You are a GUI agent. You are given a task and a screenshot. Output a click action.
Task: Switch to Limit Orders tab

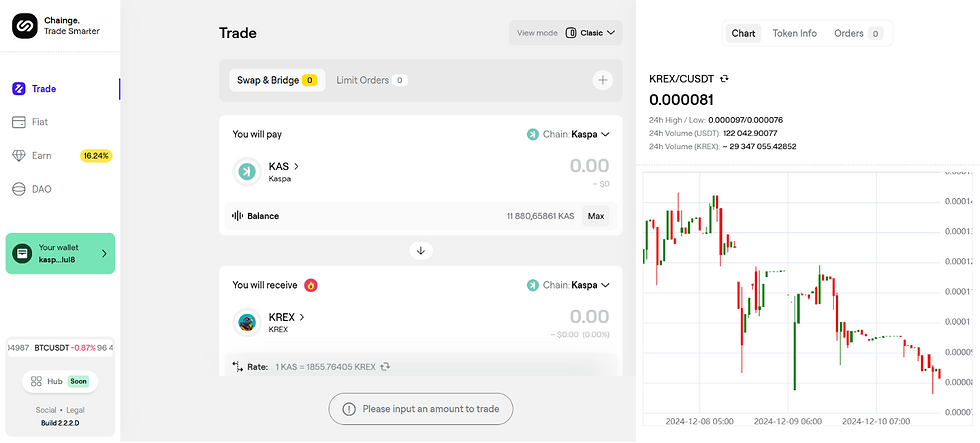point(372,80)
